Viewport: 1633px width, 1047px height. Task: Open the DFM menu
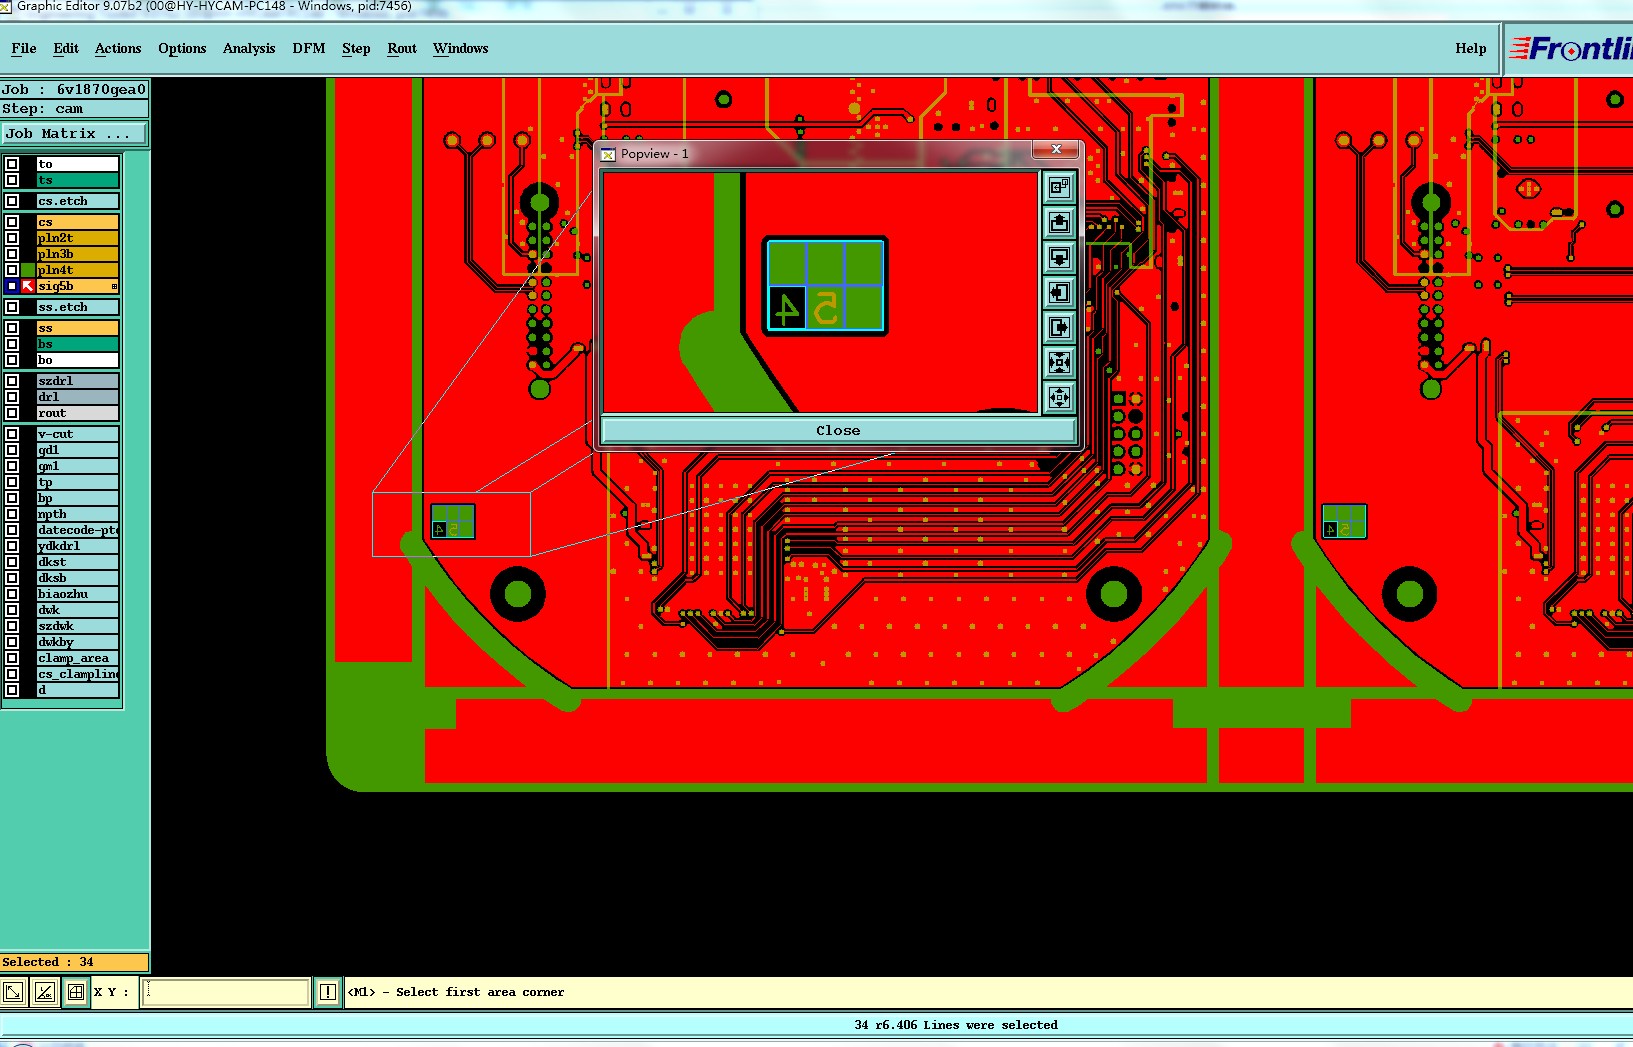(309, 48)
